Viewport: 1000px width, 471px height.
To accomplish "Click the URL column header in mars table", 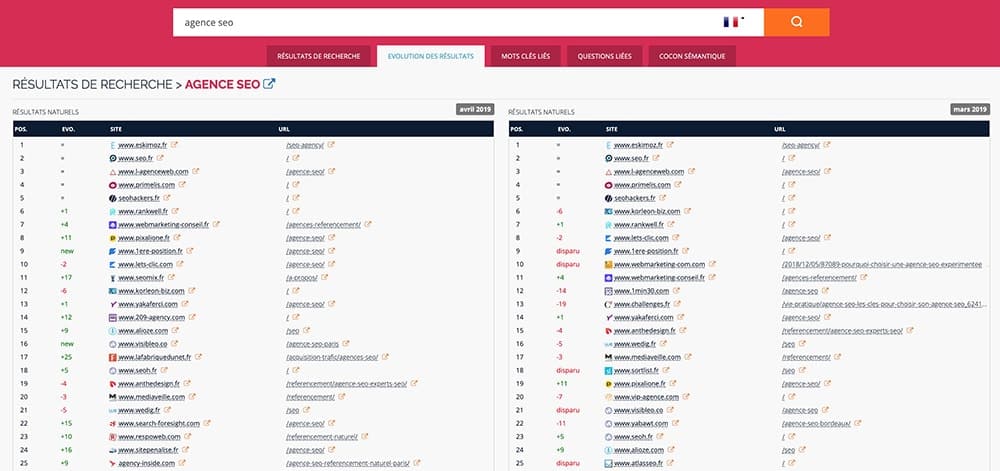I will (x=779, y=129).
